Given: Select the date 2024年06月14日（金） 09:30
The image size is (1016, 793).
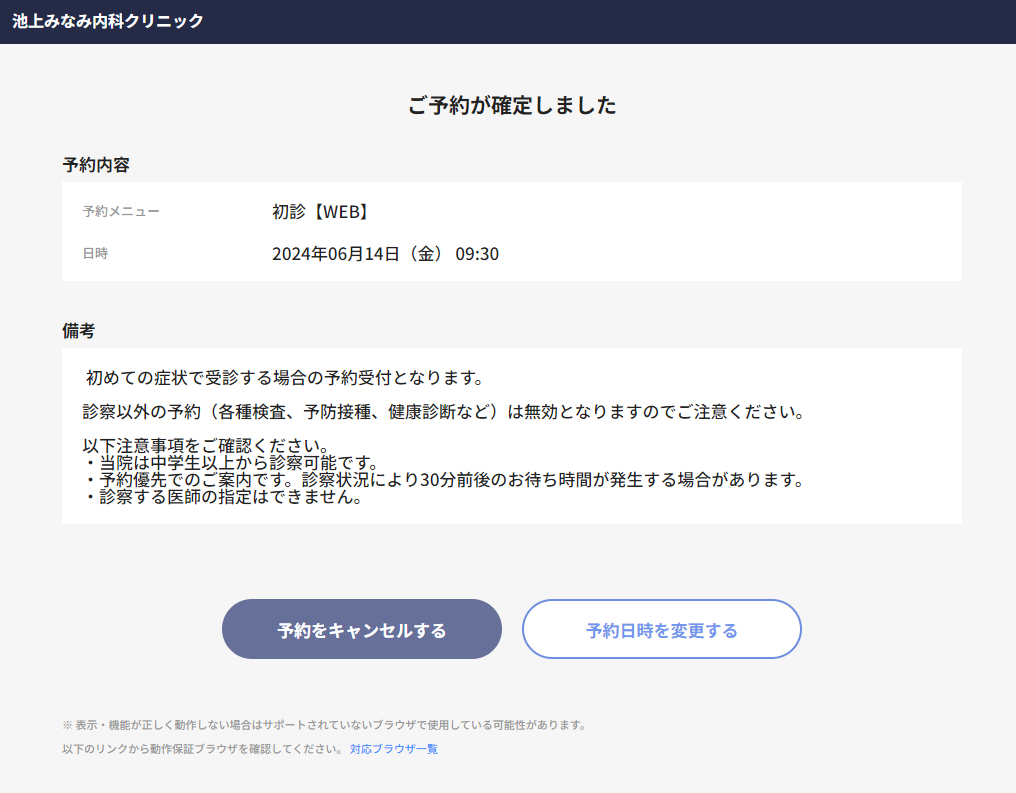Looking at the screenshot, I should 386,254.
